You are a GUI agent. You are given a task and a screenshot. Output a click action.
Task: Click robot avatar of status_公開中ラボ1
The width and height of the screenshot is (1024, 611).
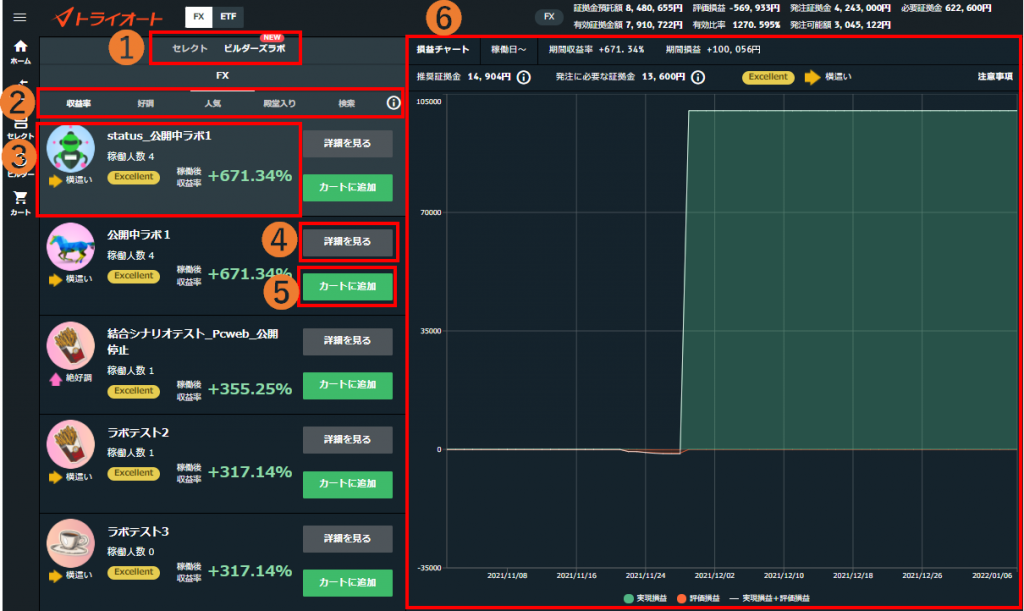pos(71,148)
